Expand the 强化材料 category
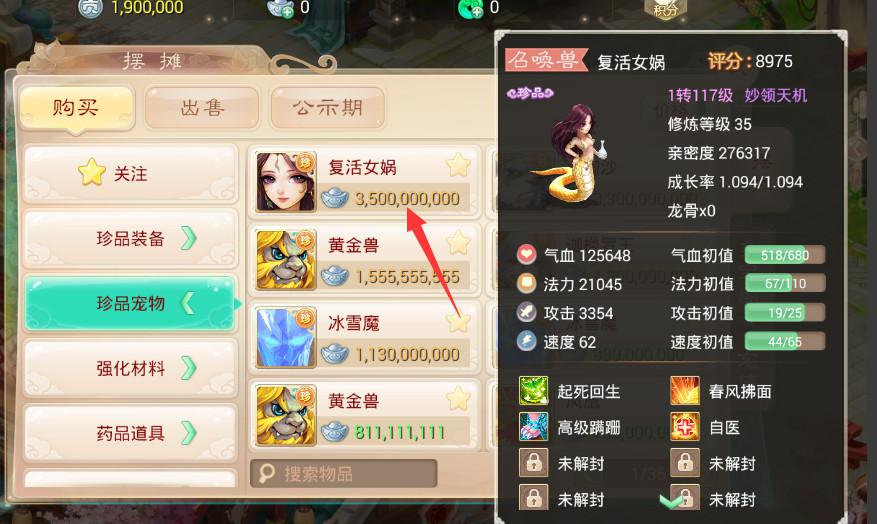877x524 pixels. point(131,368)
